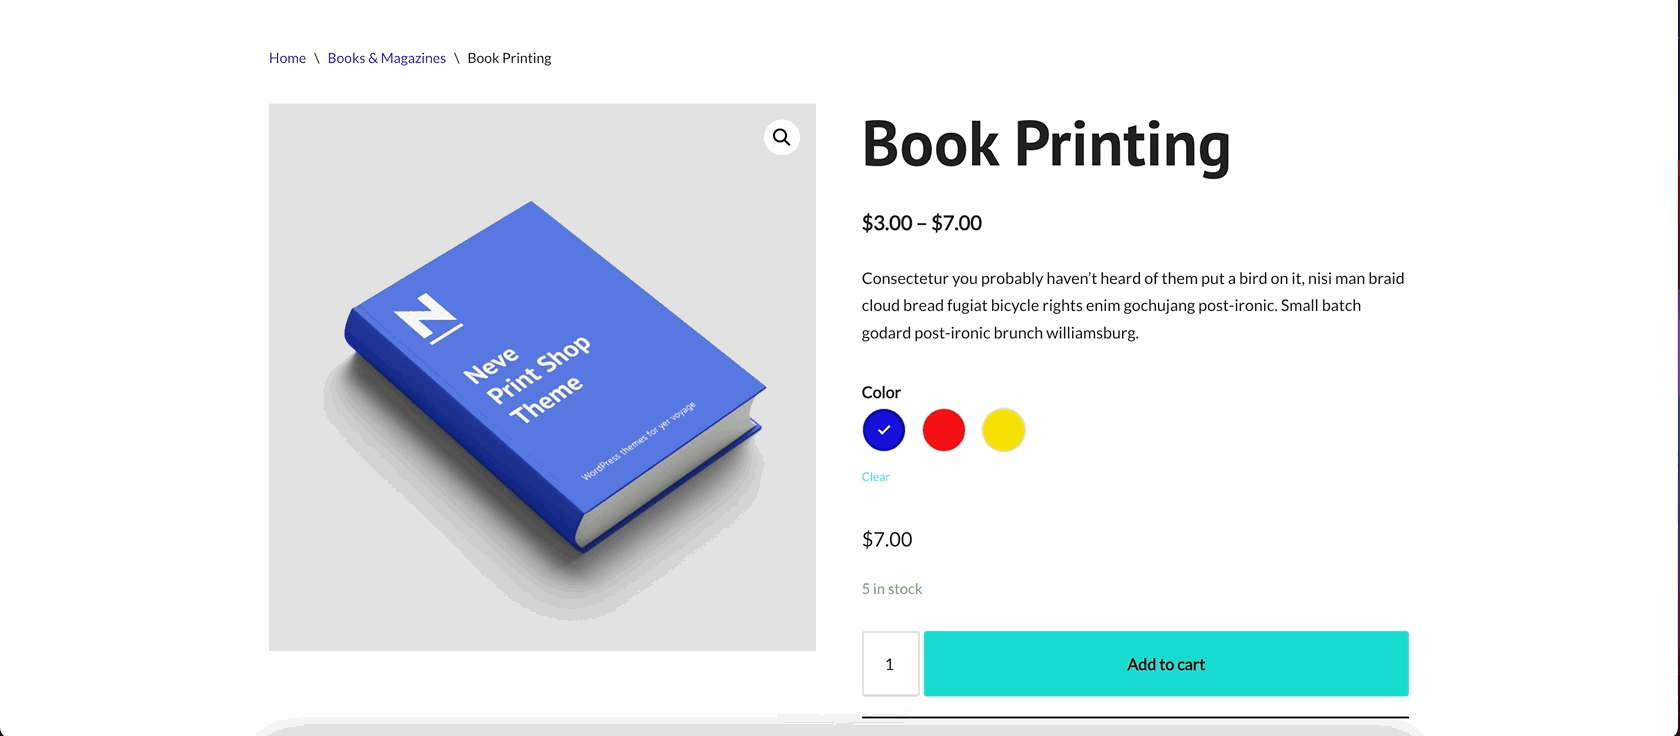The height and width of the screenshot is (736, 1680).
Task: Click the 5 in stock status text
Action: click(892, 589)
